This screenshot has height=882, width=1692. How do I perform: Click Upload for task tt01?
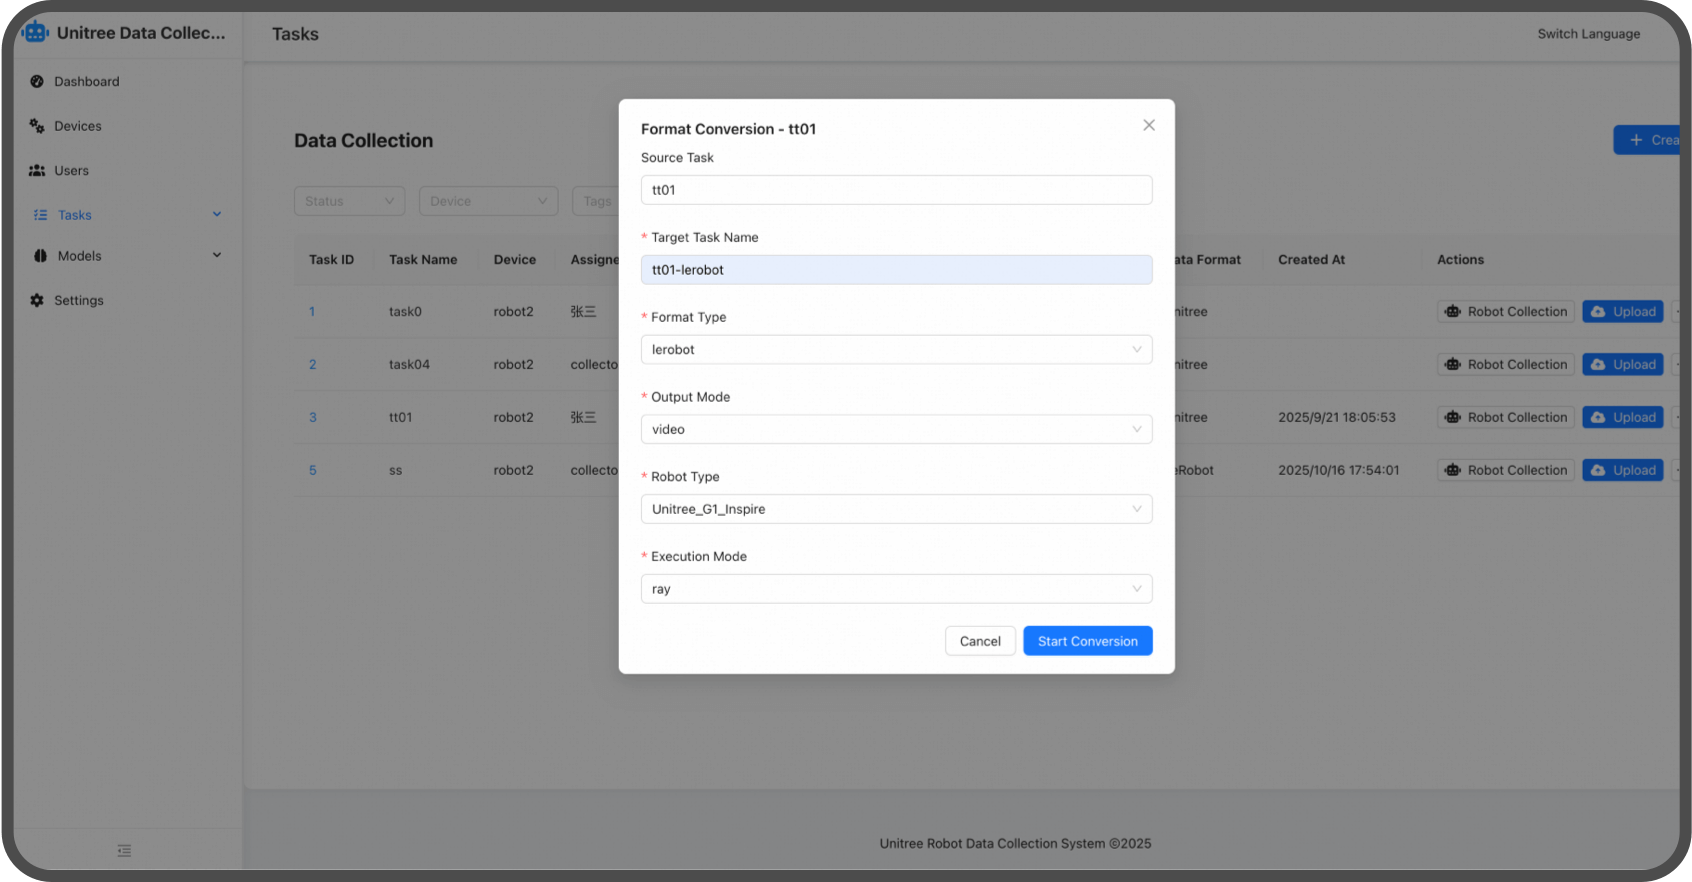1622,418
